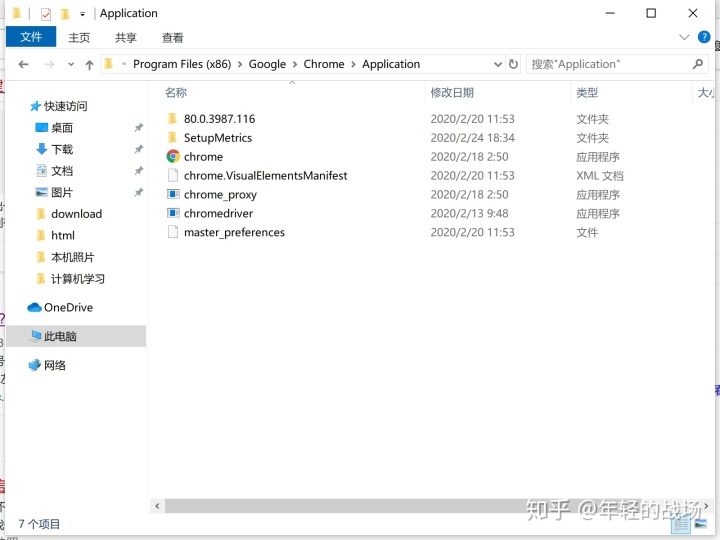This screenshot has height=540, width=720.
Task: Sort by the 修改日期 column header
Action: pyautogui.click(x=452, y=93)
